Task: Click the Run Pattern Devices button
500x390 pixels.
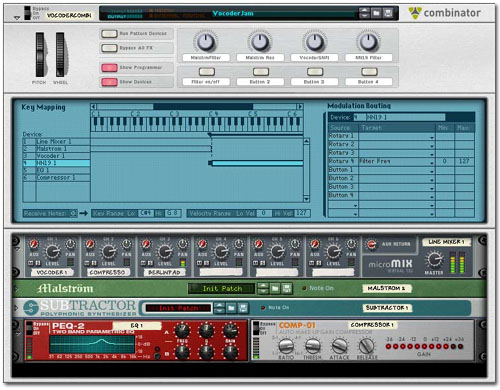Action: (x=109, y=34)
